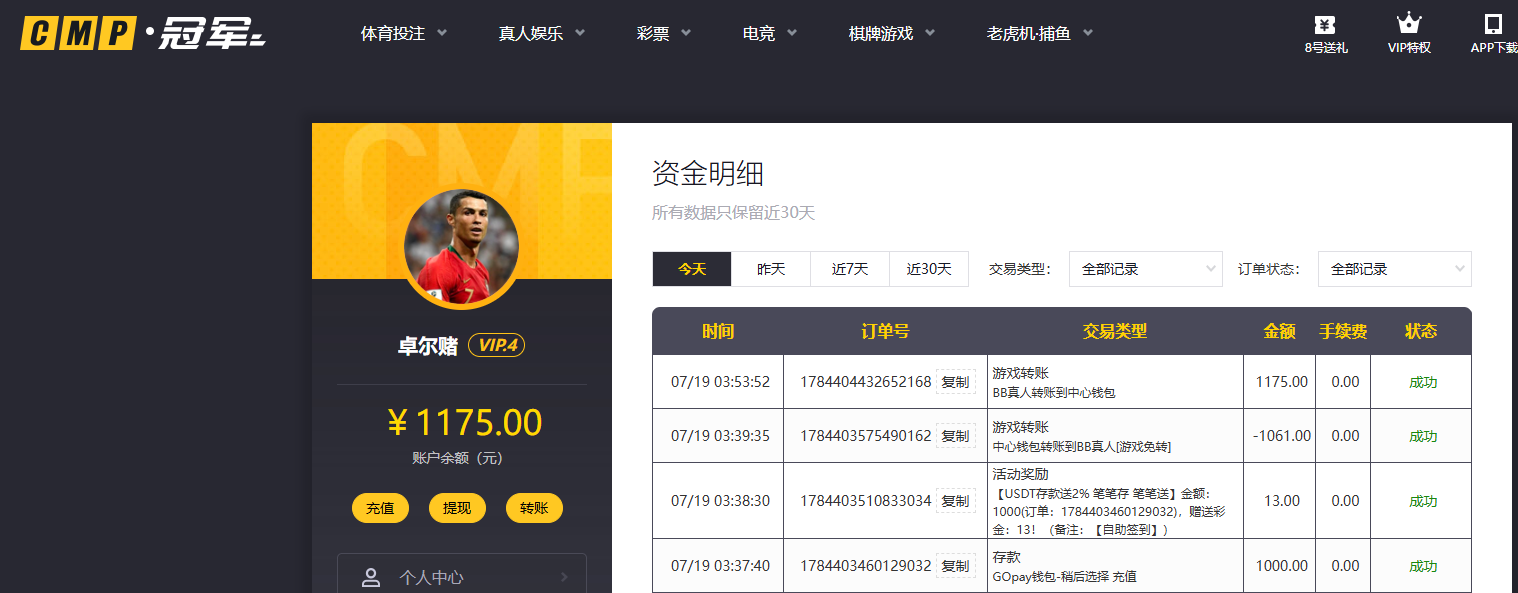Click the time 07/19 03:38:30

click(x=720, y=501)
